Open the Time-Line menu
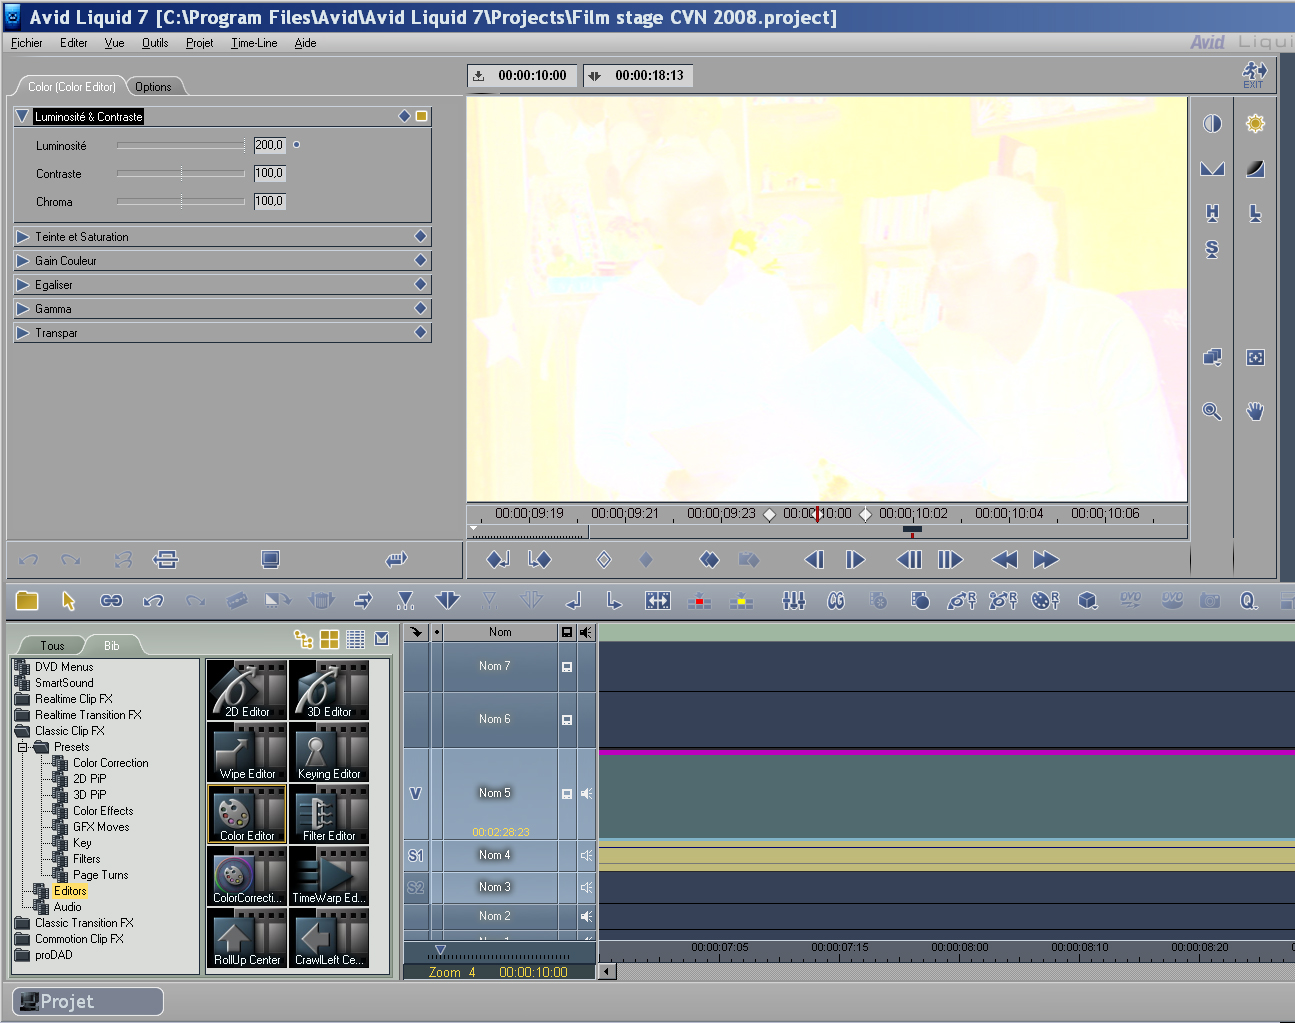The width and height of the screenshot is (1295, 1023). pyautogui.click(x=254, y=43)
